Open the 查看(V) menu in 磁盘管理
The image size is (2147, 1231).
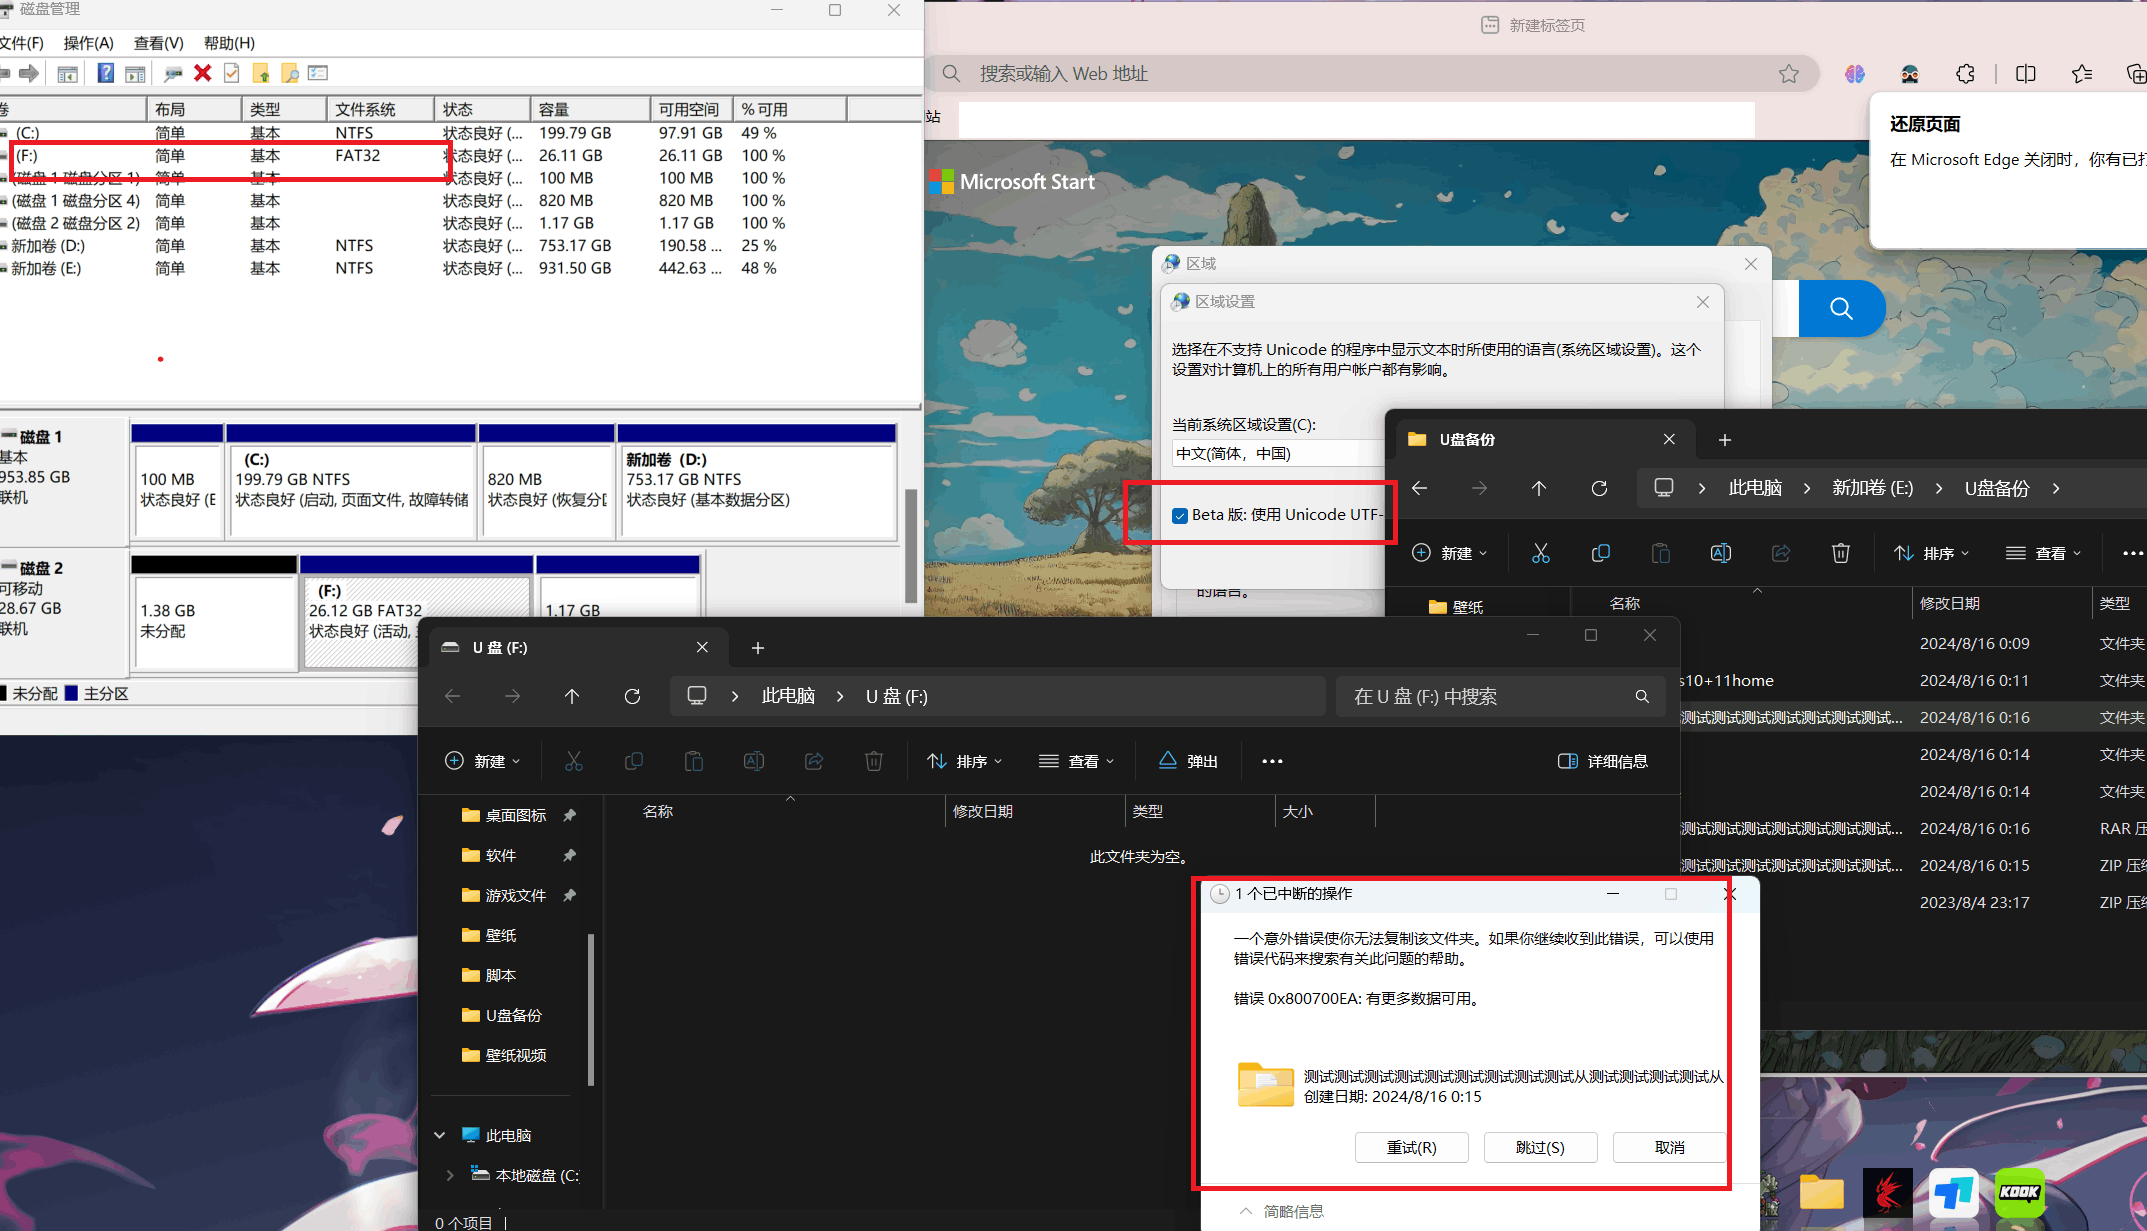click(157, 42)
